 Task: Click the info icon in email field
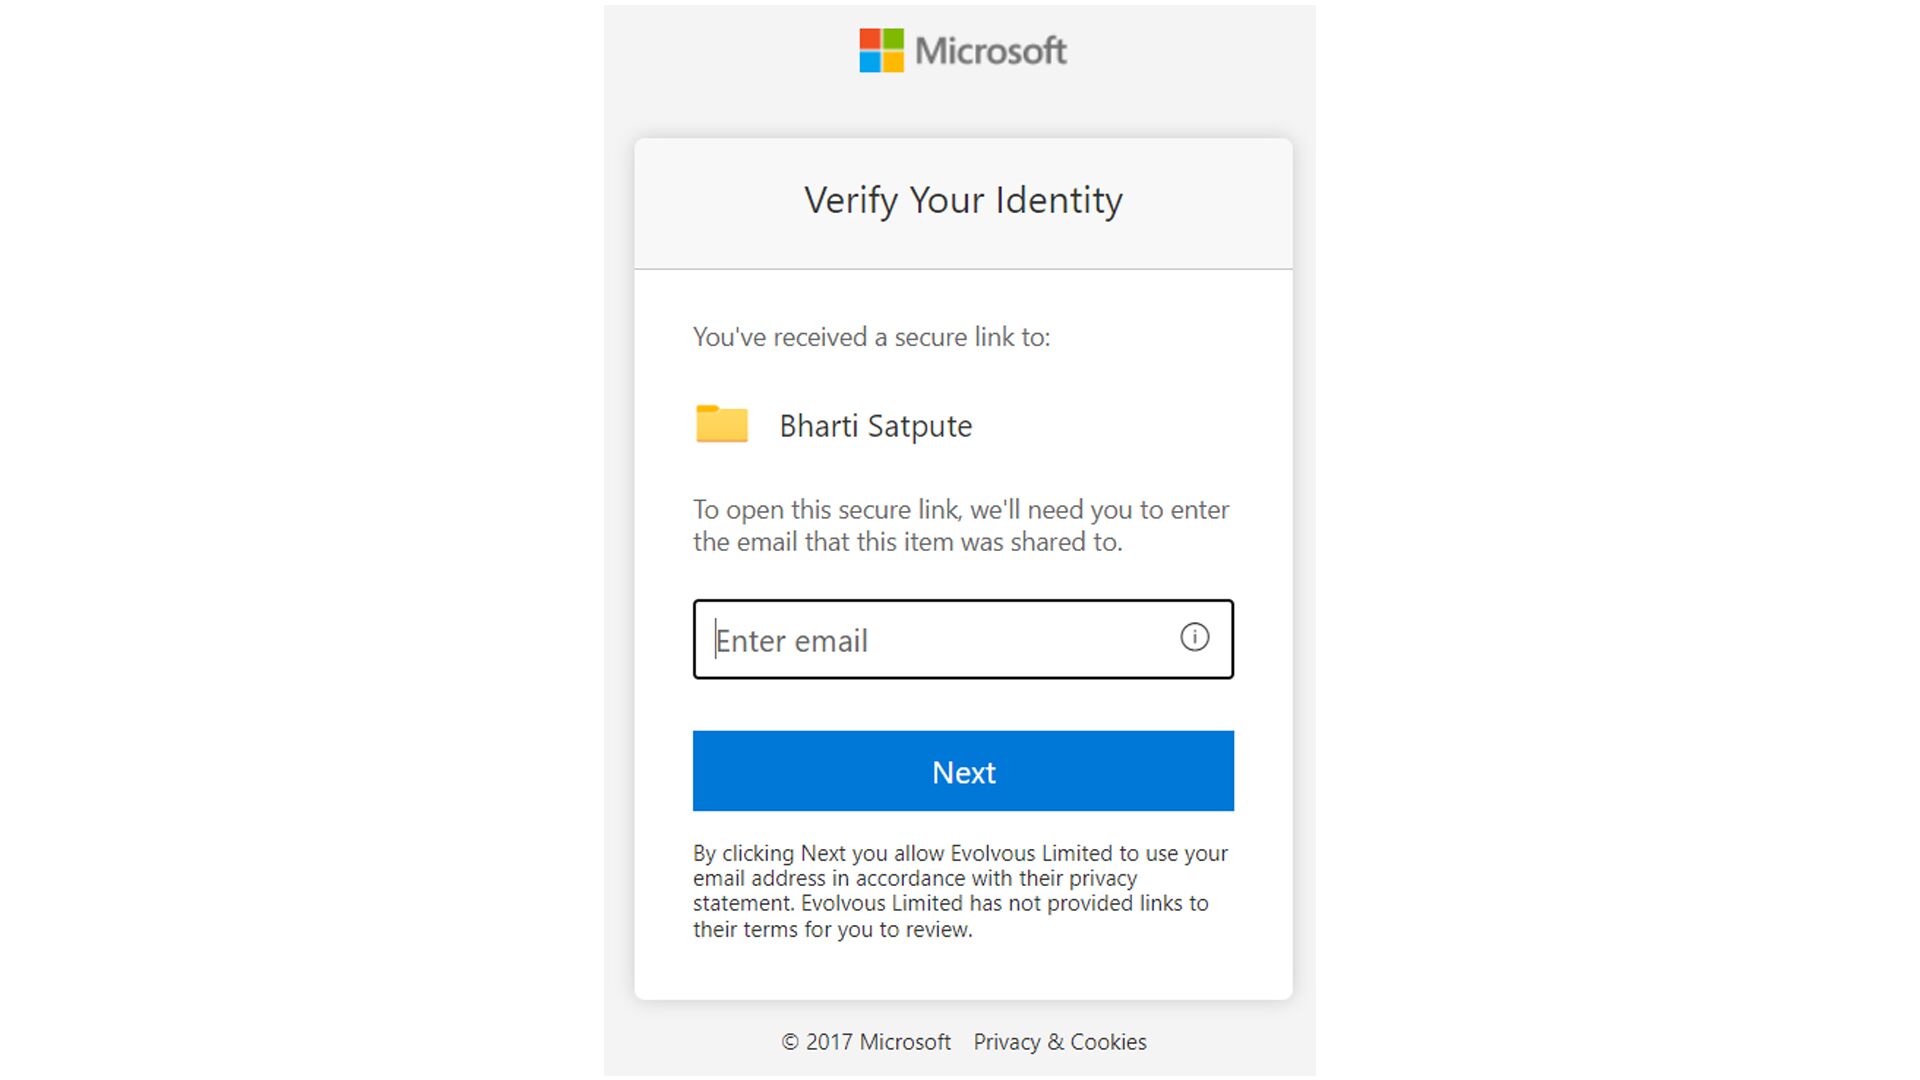point(1194,637)
